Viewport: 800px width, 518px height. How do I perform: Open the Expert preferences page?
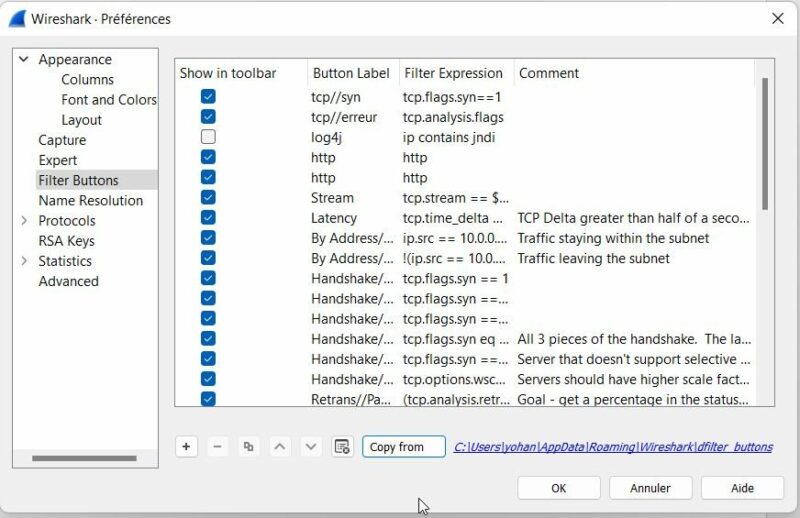(x=58, y=160)
